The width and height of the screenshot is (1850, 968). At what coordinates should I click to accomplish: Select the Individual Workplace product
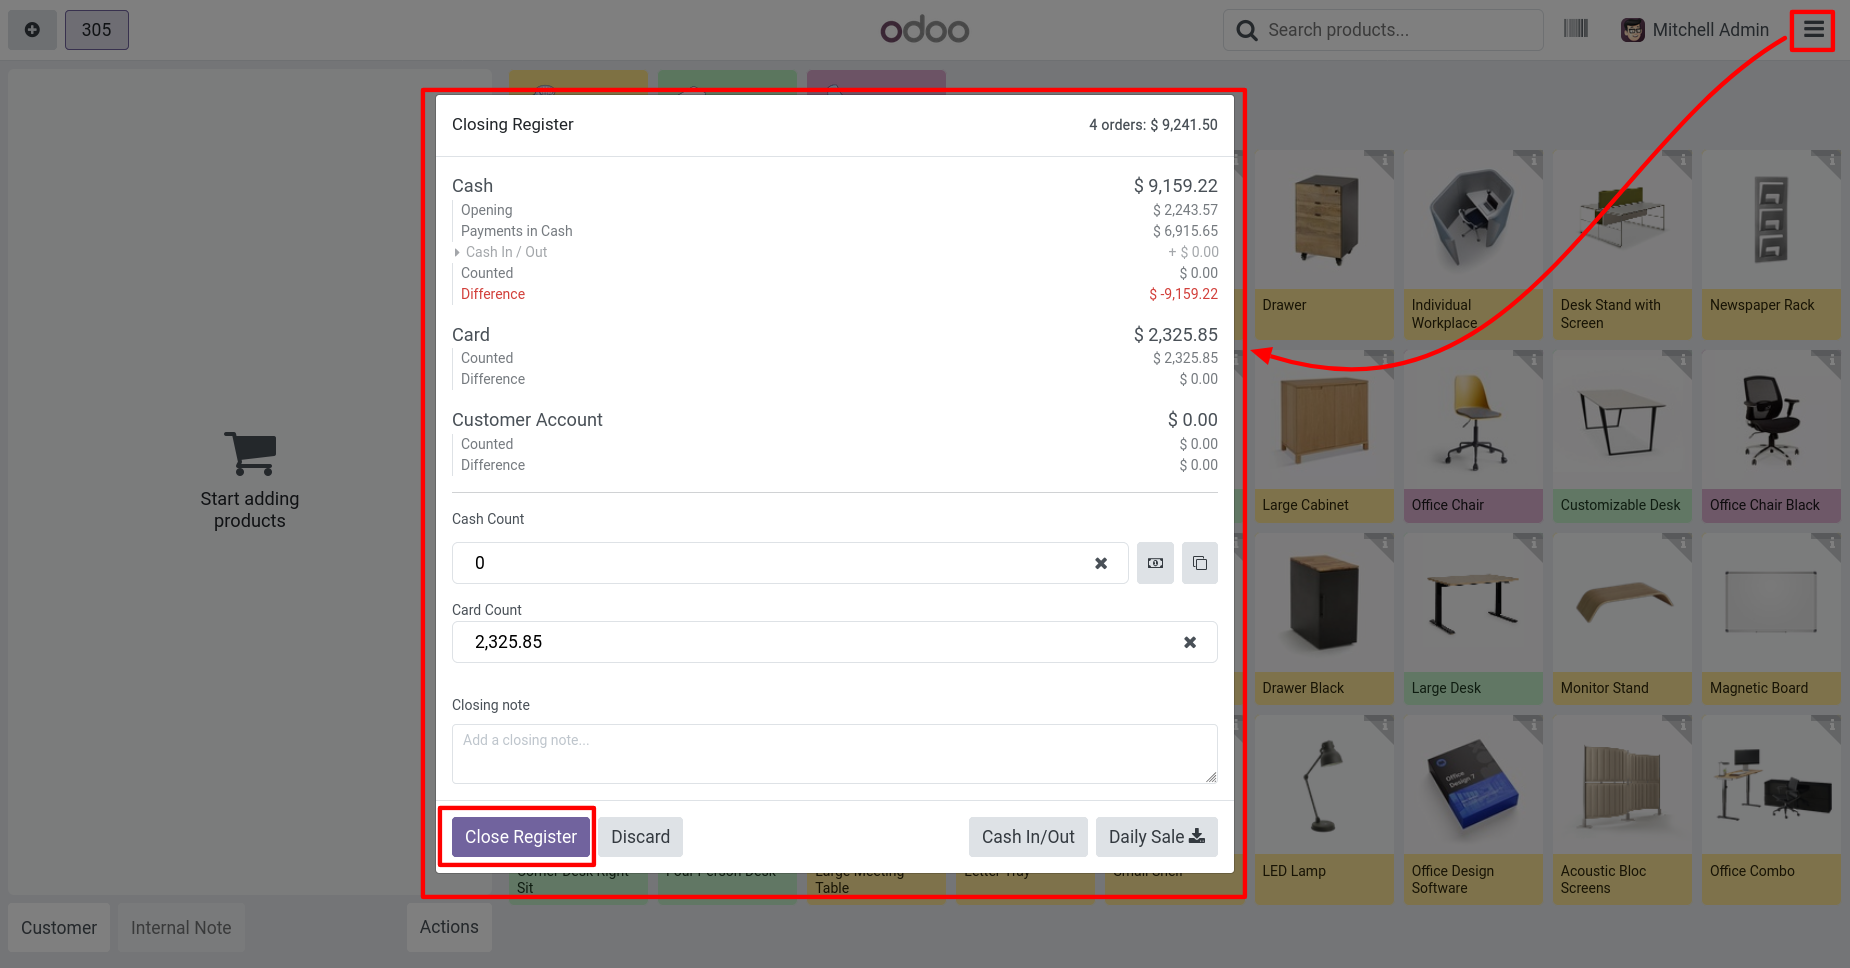(1473, 245)
